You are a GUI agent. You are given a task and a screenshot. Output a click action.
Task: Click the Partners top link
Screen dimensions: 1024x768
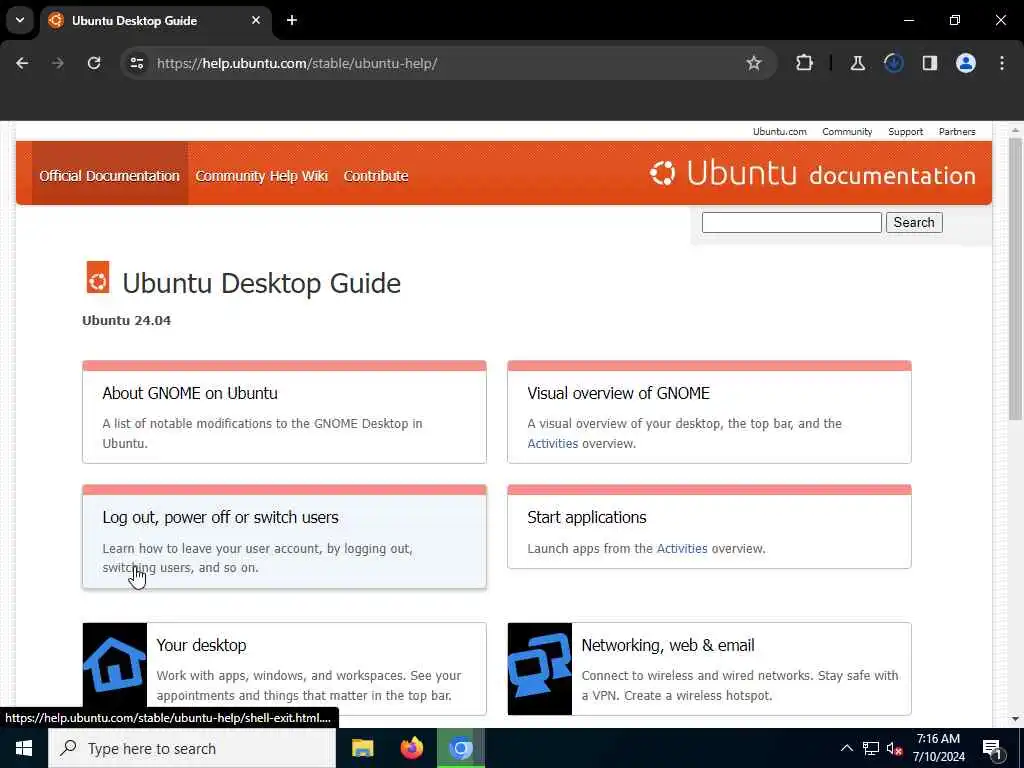click(x=957, y=131)
